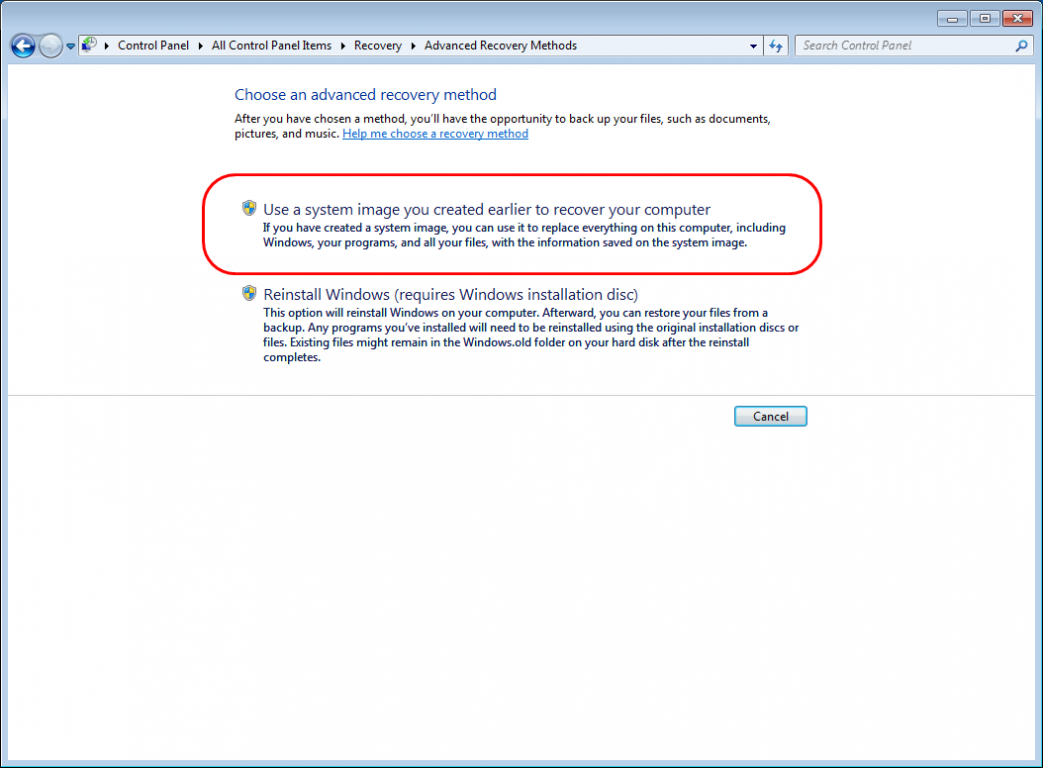Click shield icon beside Reinstall Windows
The height and width of the screenshot is (768, 1043).
coord(249,293)
